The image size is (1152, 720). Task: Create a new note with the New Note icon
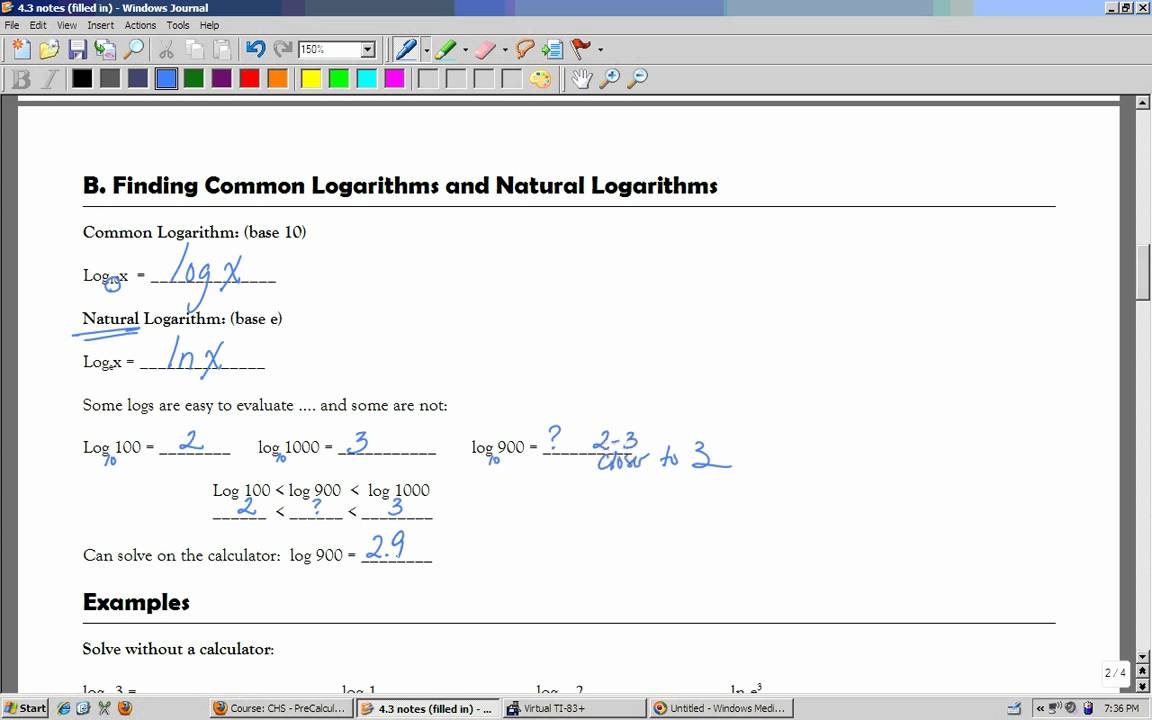[21, 49]
